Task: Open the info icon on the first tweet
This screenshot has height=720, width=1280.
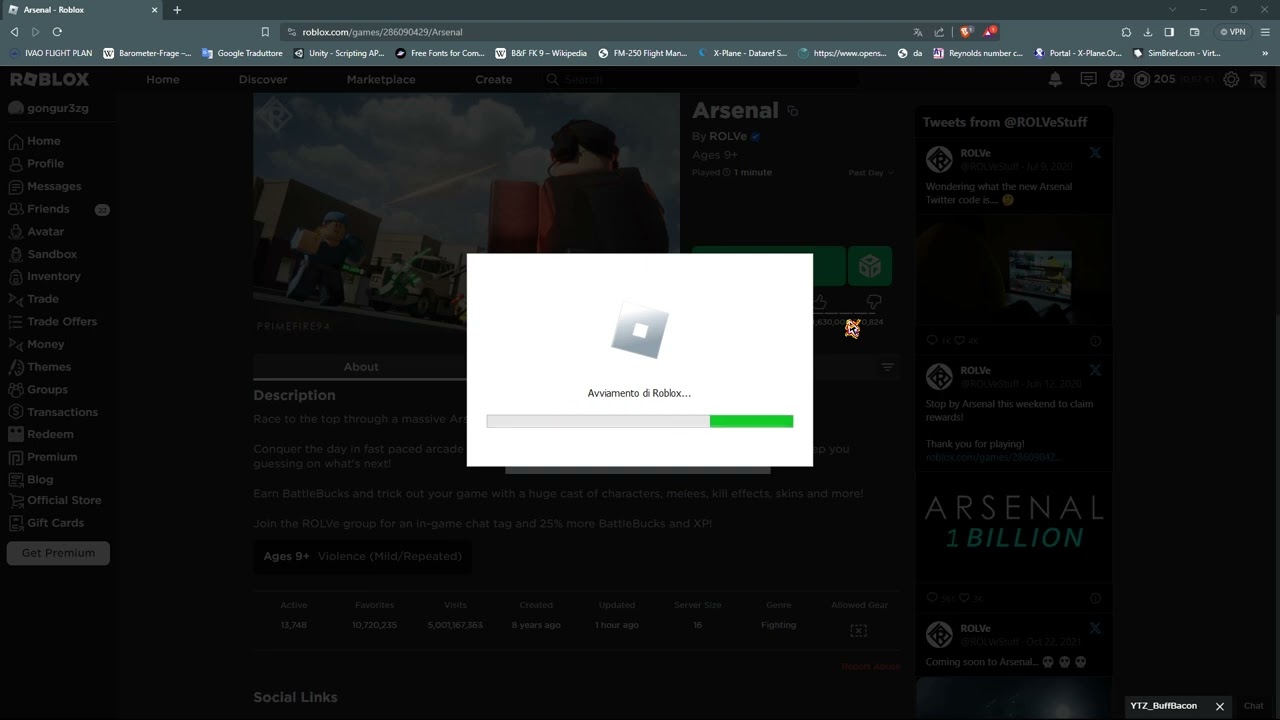Action: pos(1095,341)
